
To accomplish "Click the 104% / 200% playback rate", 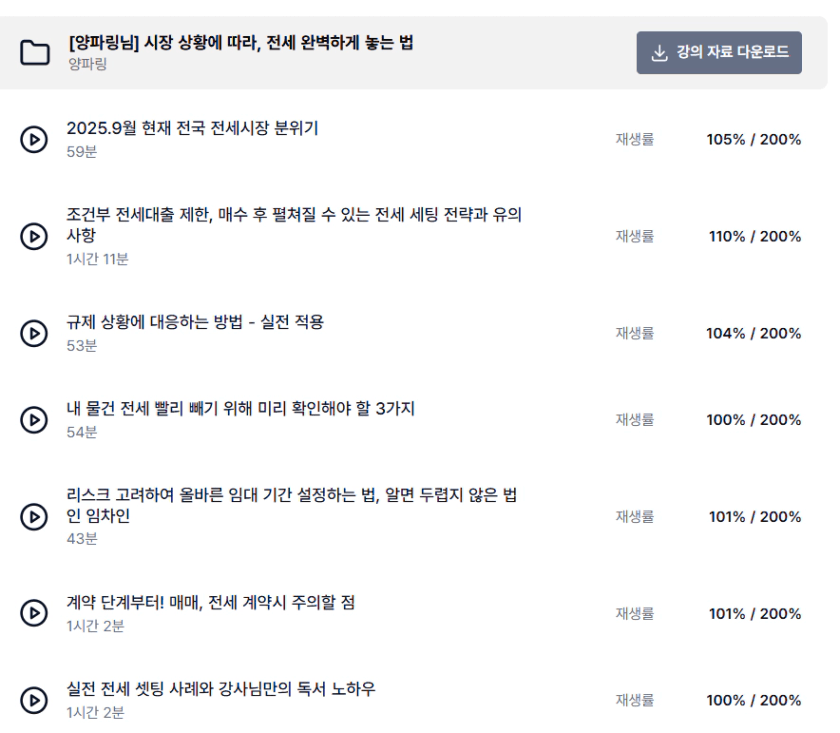I will pos(754,333).
